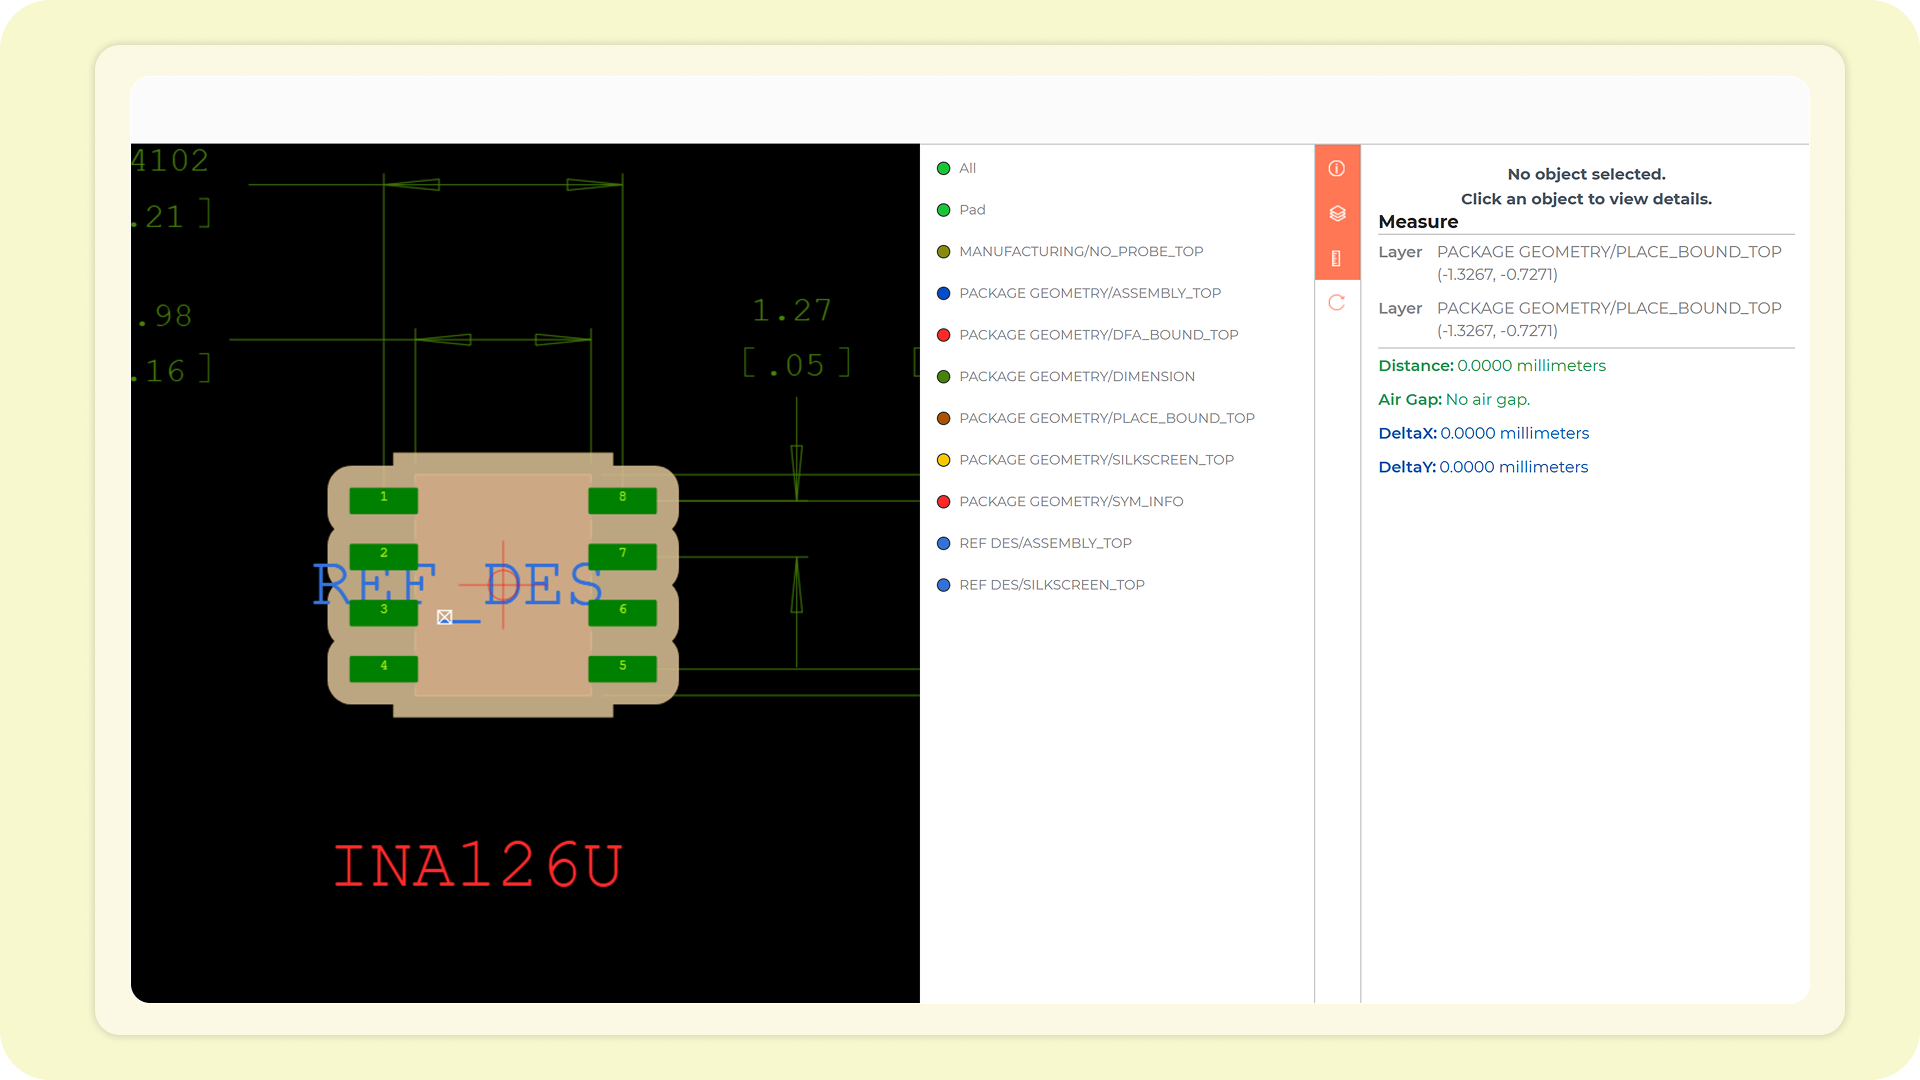Click the 1.27 dimension value
Viewport: 1920px width, 1080px height.
point(792,310)
